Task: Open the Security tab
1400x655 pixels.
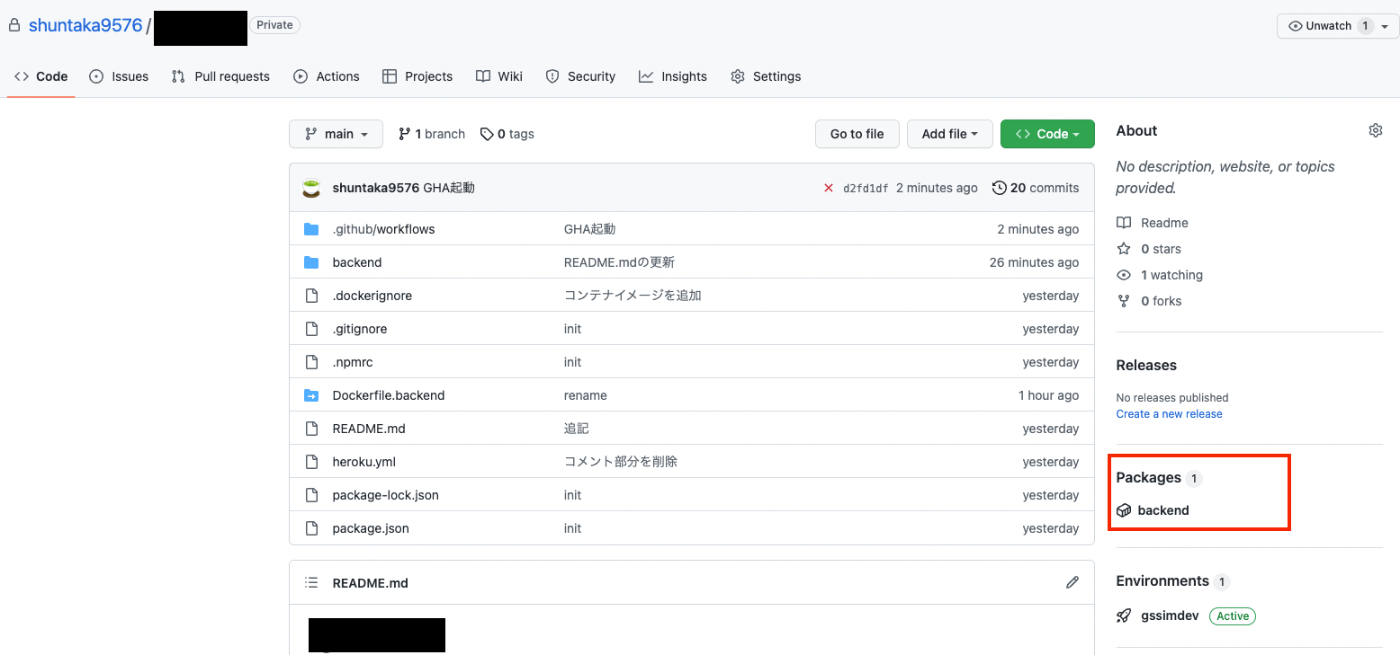Action: [x=580, y=76]
